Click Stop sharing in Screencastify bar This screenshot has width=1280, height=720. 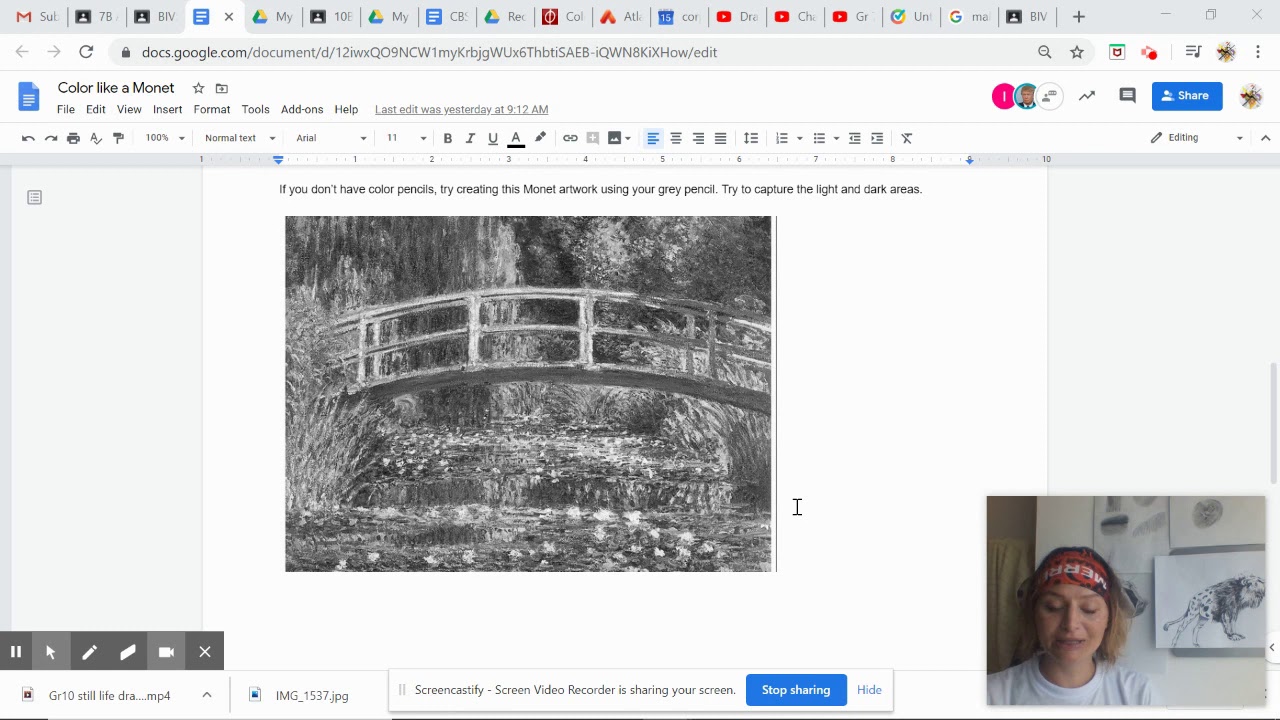[x=796, y=690]
